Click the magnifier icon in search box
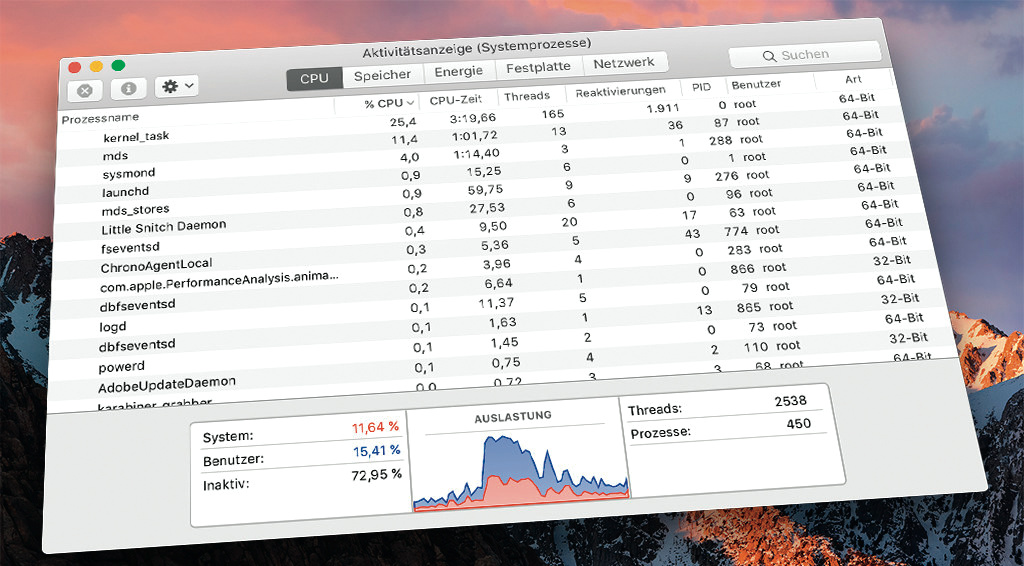 click(768, 56)
